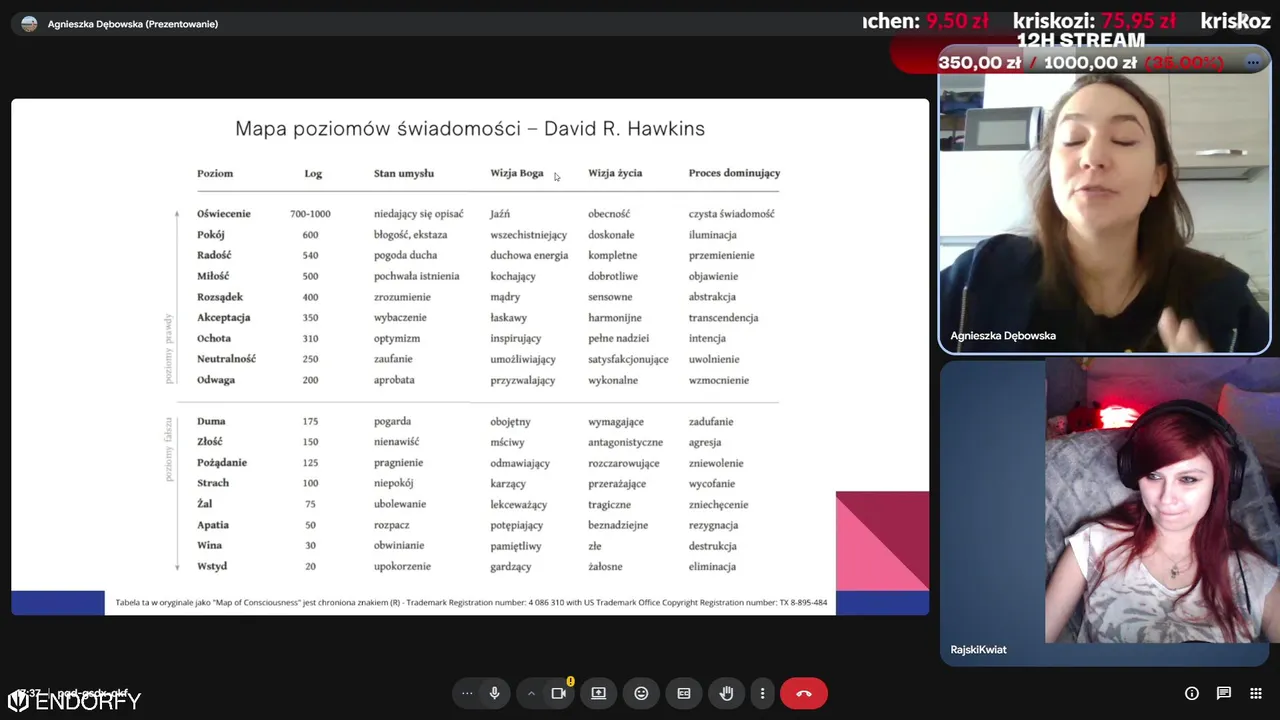This screenshot has height=720, width=1280.
Task: Open meeting details info icon
Action: pyautogui.click(x=1192, y=693)
